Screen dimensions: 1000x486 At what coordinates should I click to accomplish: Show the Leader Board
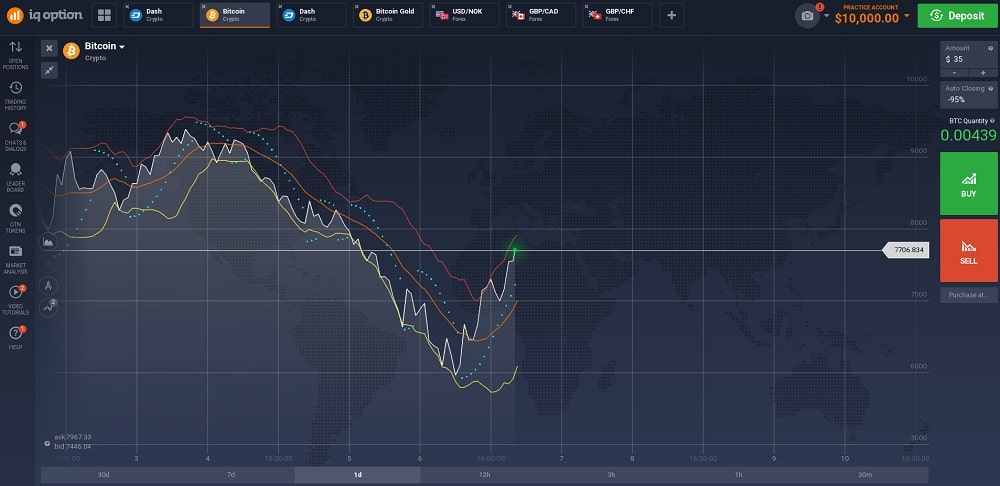coord(16,175)
